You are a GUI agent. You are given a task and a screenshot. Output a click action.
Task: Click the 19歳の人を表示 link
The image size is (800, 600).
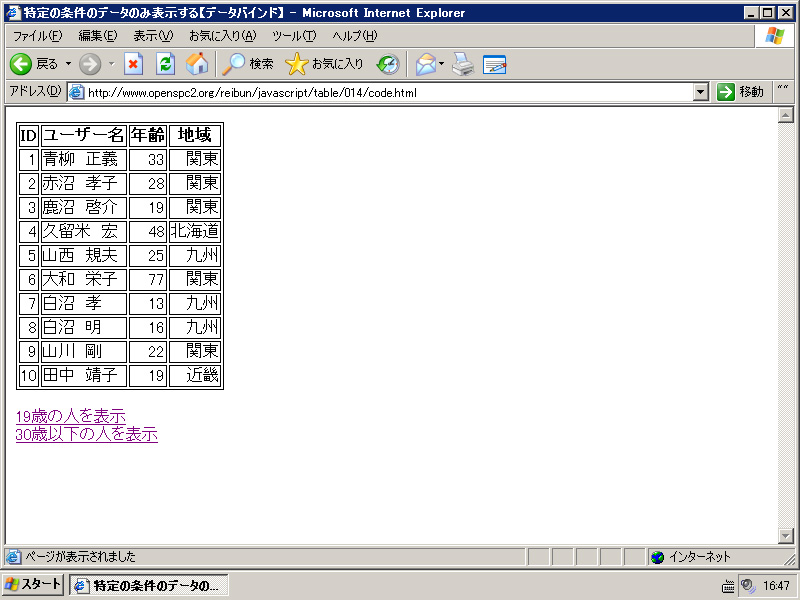pyautogui.click(x=70, y=416)
